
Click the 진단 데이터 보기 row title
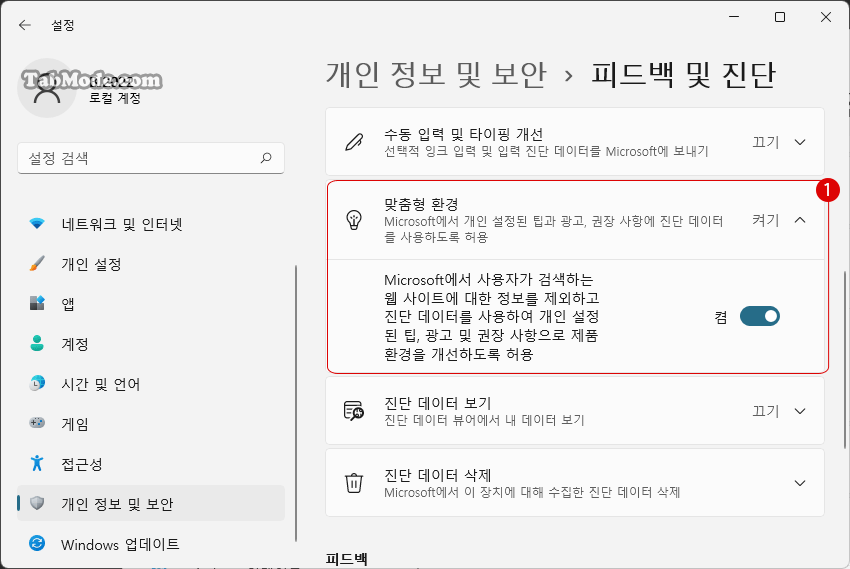(x=437, y=403)
